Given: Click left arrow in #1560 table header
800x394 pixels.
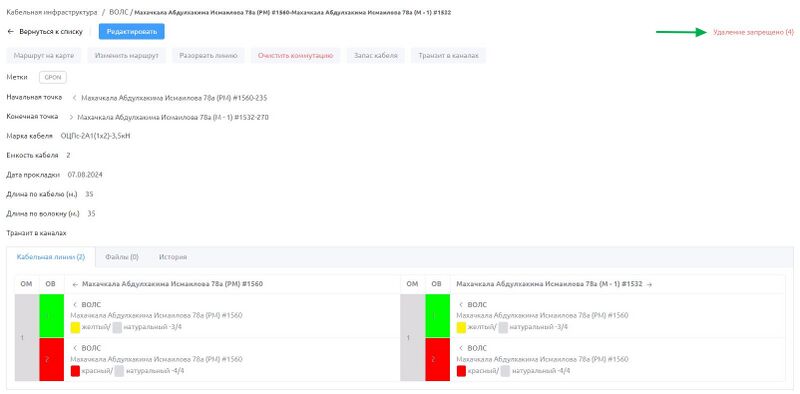Looking at the screenshot, I should [x=76, y=284].
